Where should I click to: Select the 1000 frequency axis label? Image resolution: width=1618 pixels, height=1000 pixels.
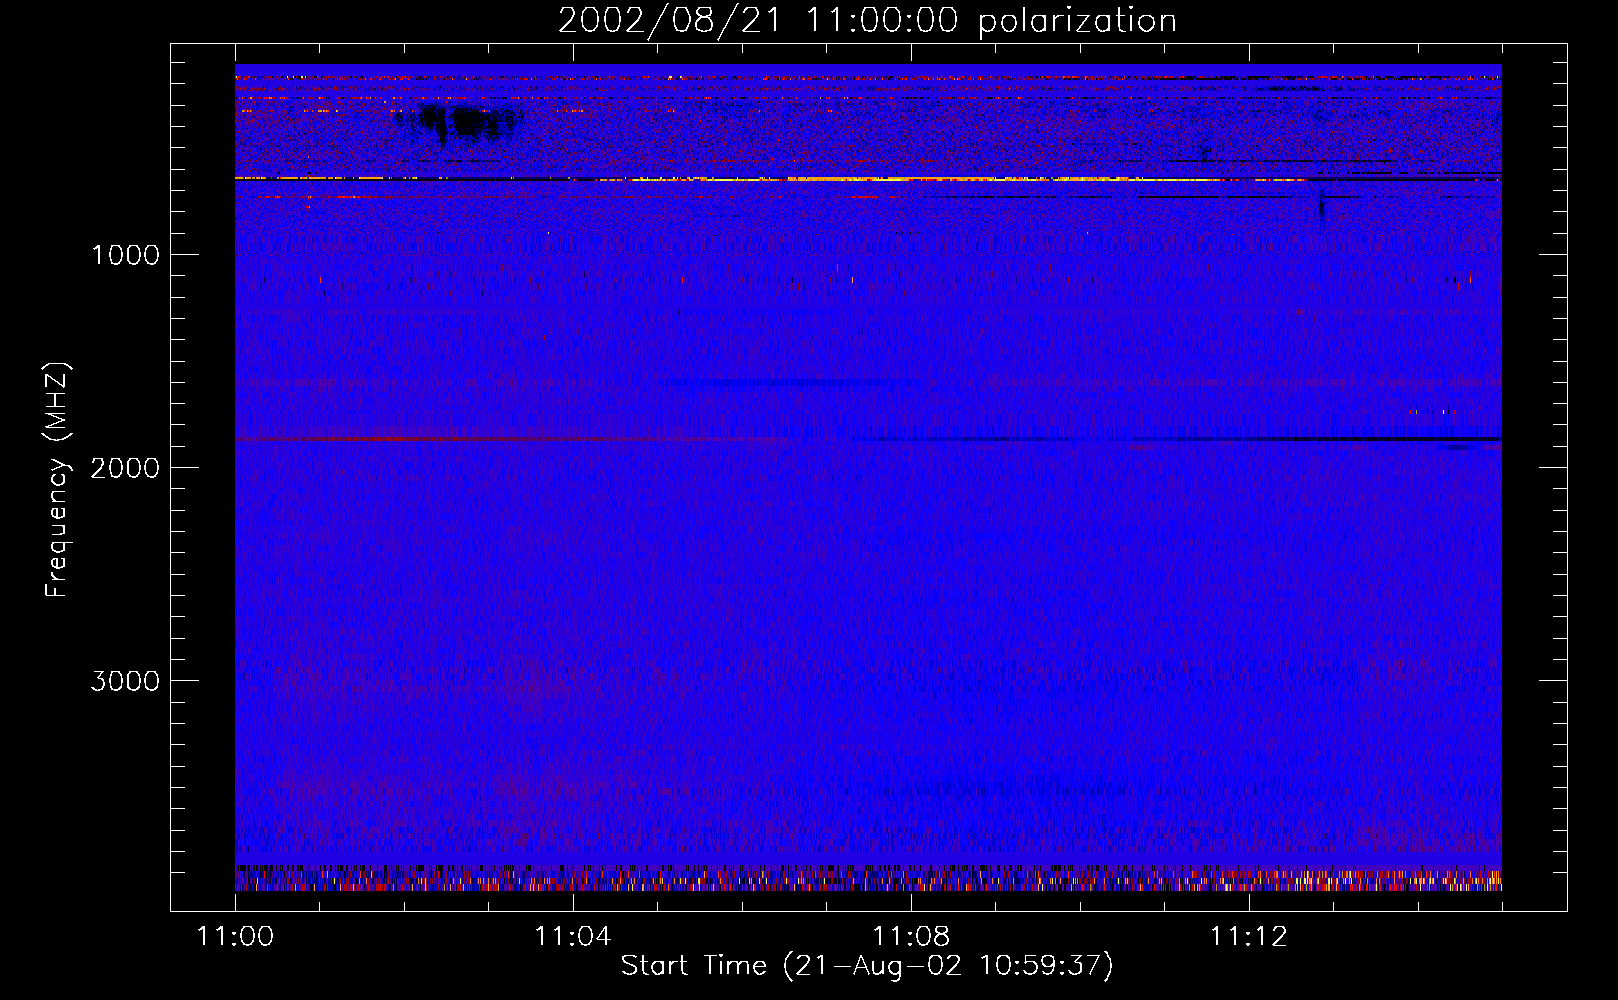(x=125, y=255)
